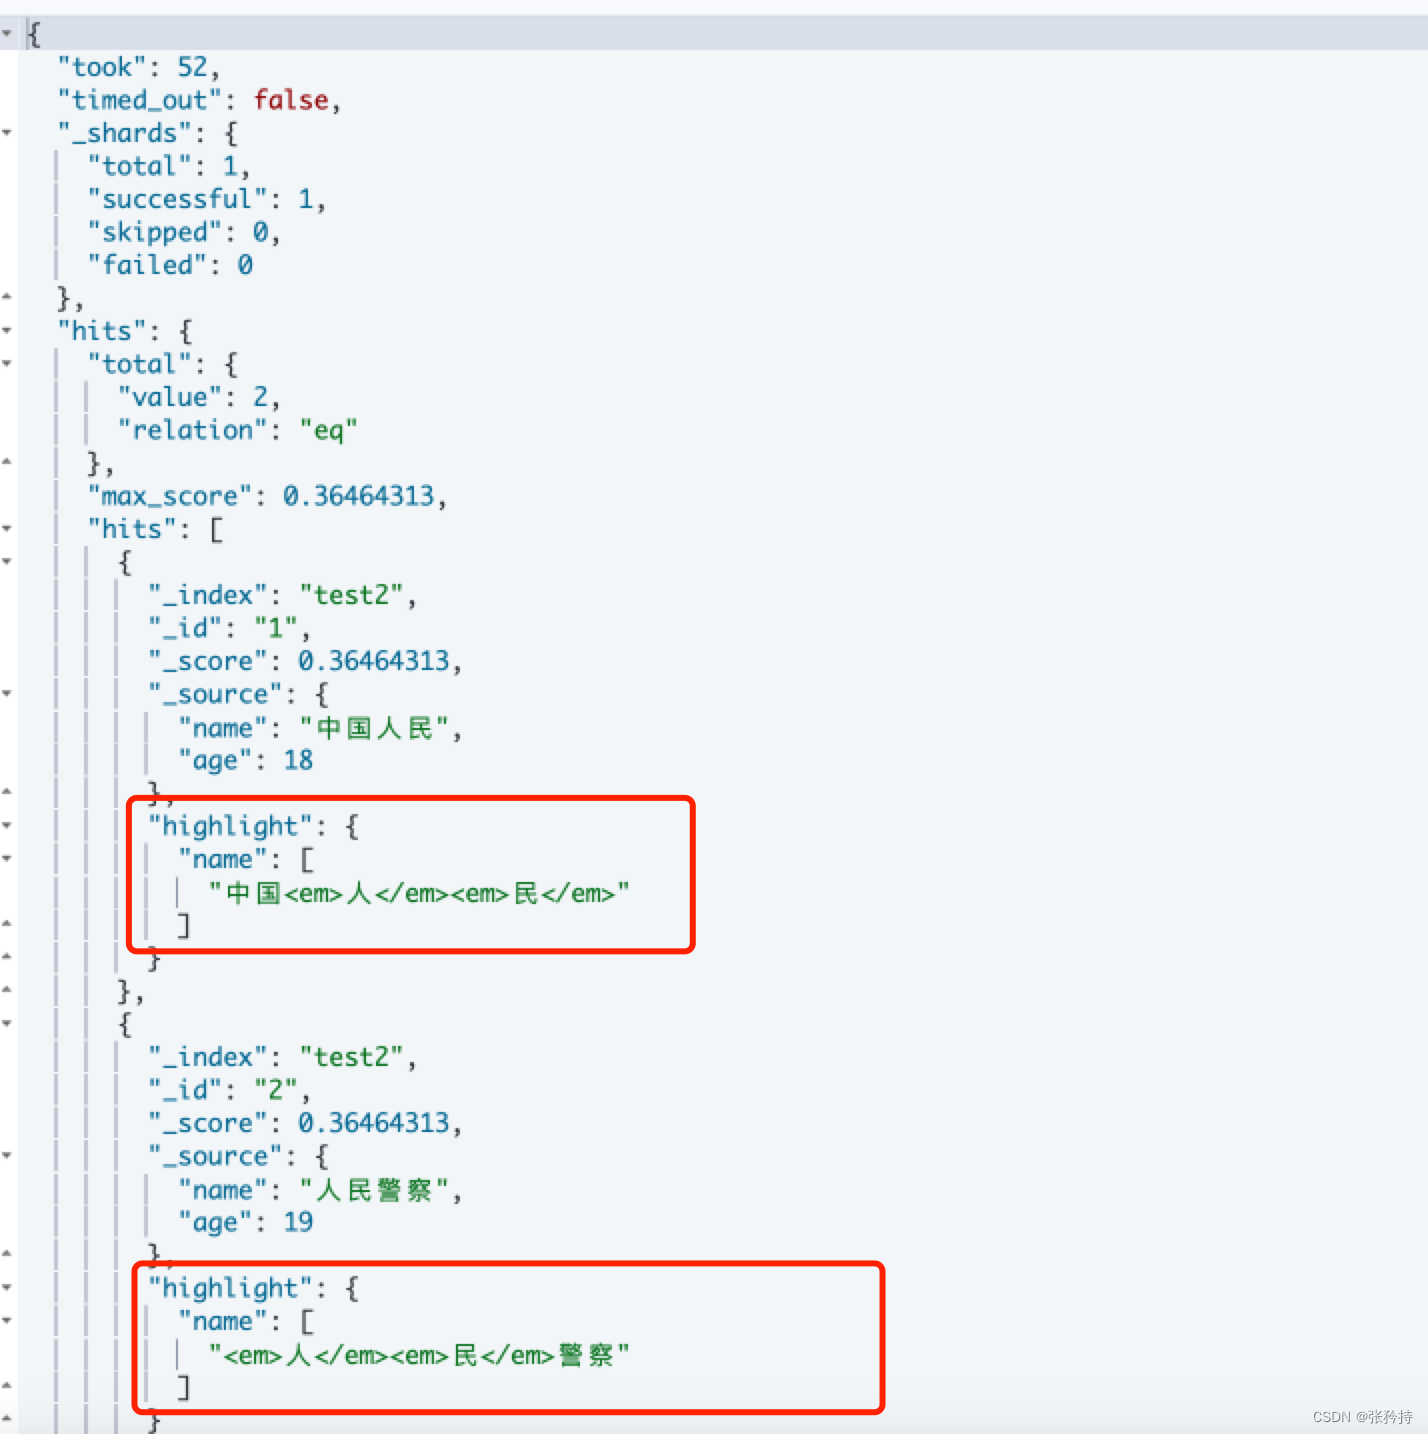
Task: Collapse the "highlight" object of the id 1 hit
Action: pyautogui.click(x=7, y=826)
